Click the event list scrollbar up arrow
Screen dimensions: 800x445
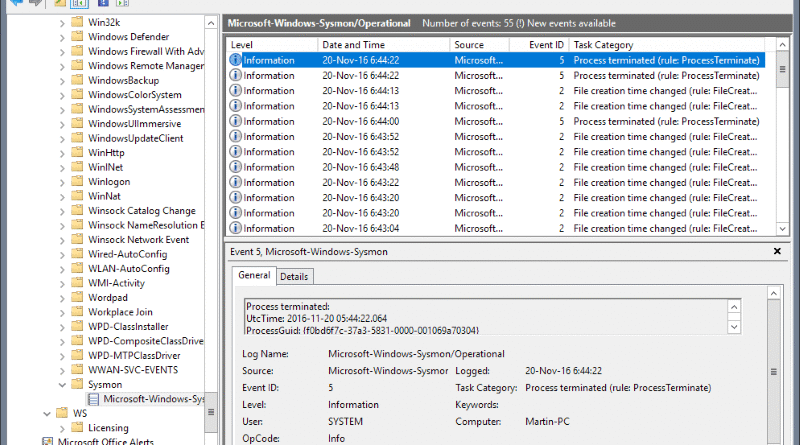(x=781, y=45)
